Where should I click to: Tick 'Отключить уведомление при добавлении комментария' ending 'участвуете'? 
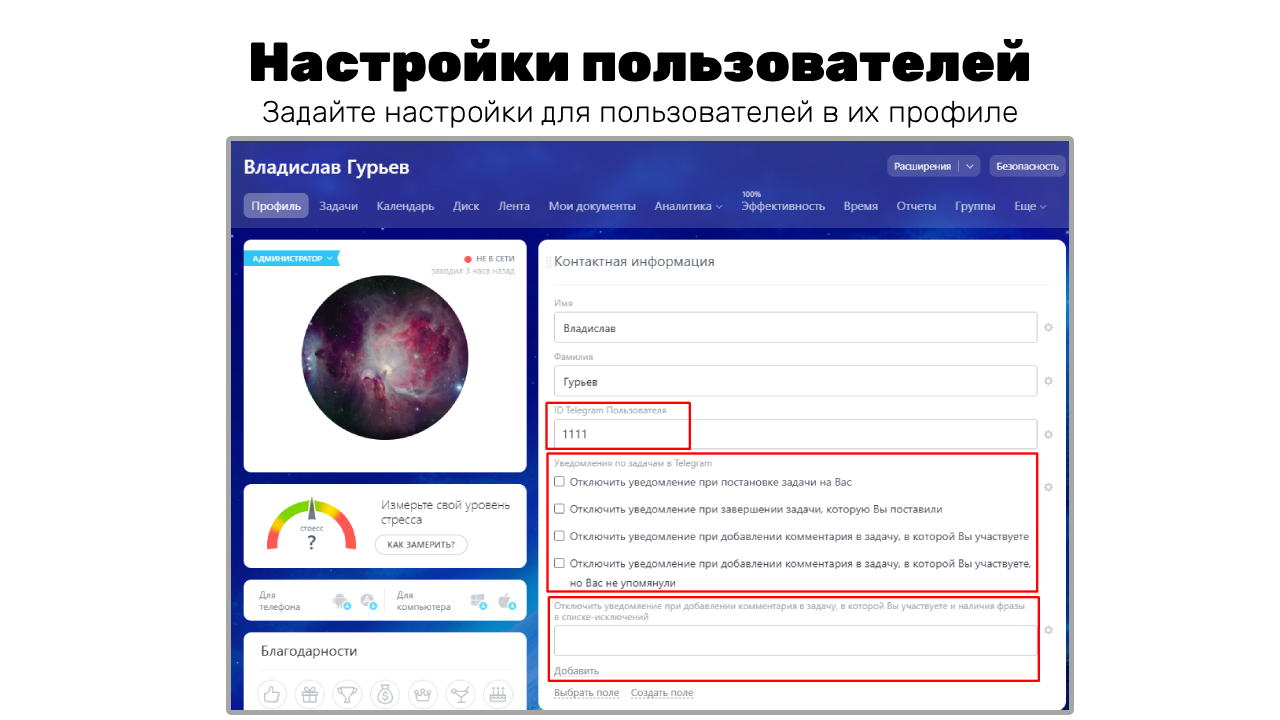pos(559,535)
